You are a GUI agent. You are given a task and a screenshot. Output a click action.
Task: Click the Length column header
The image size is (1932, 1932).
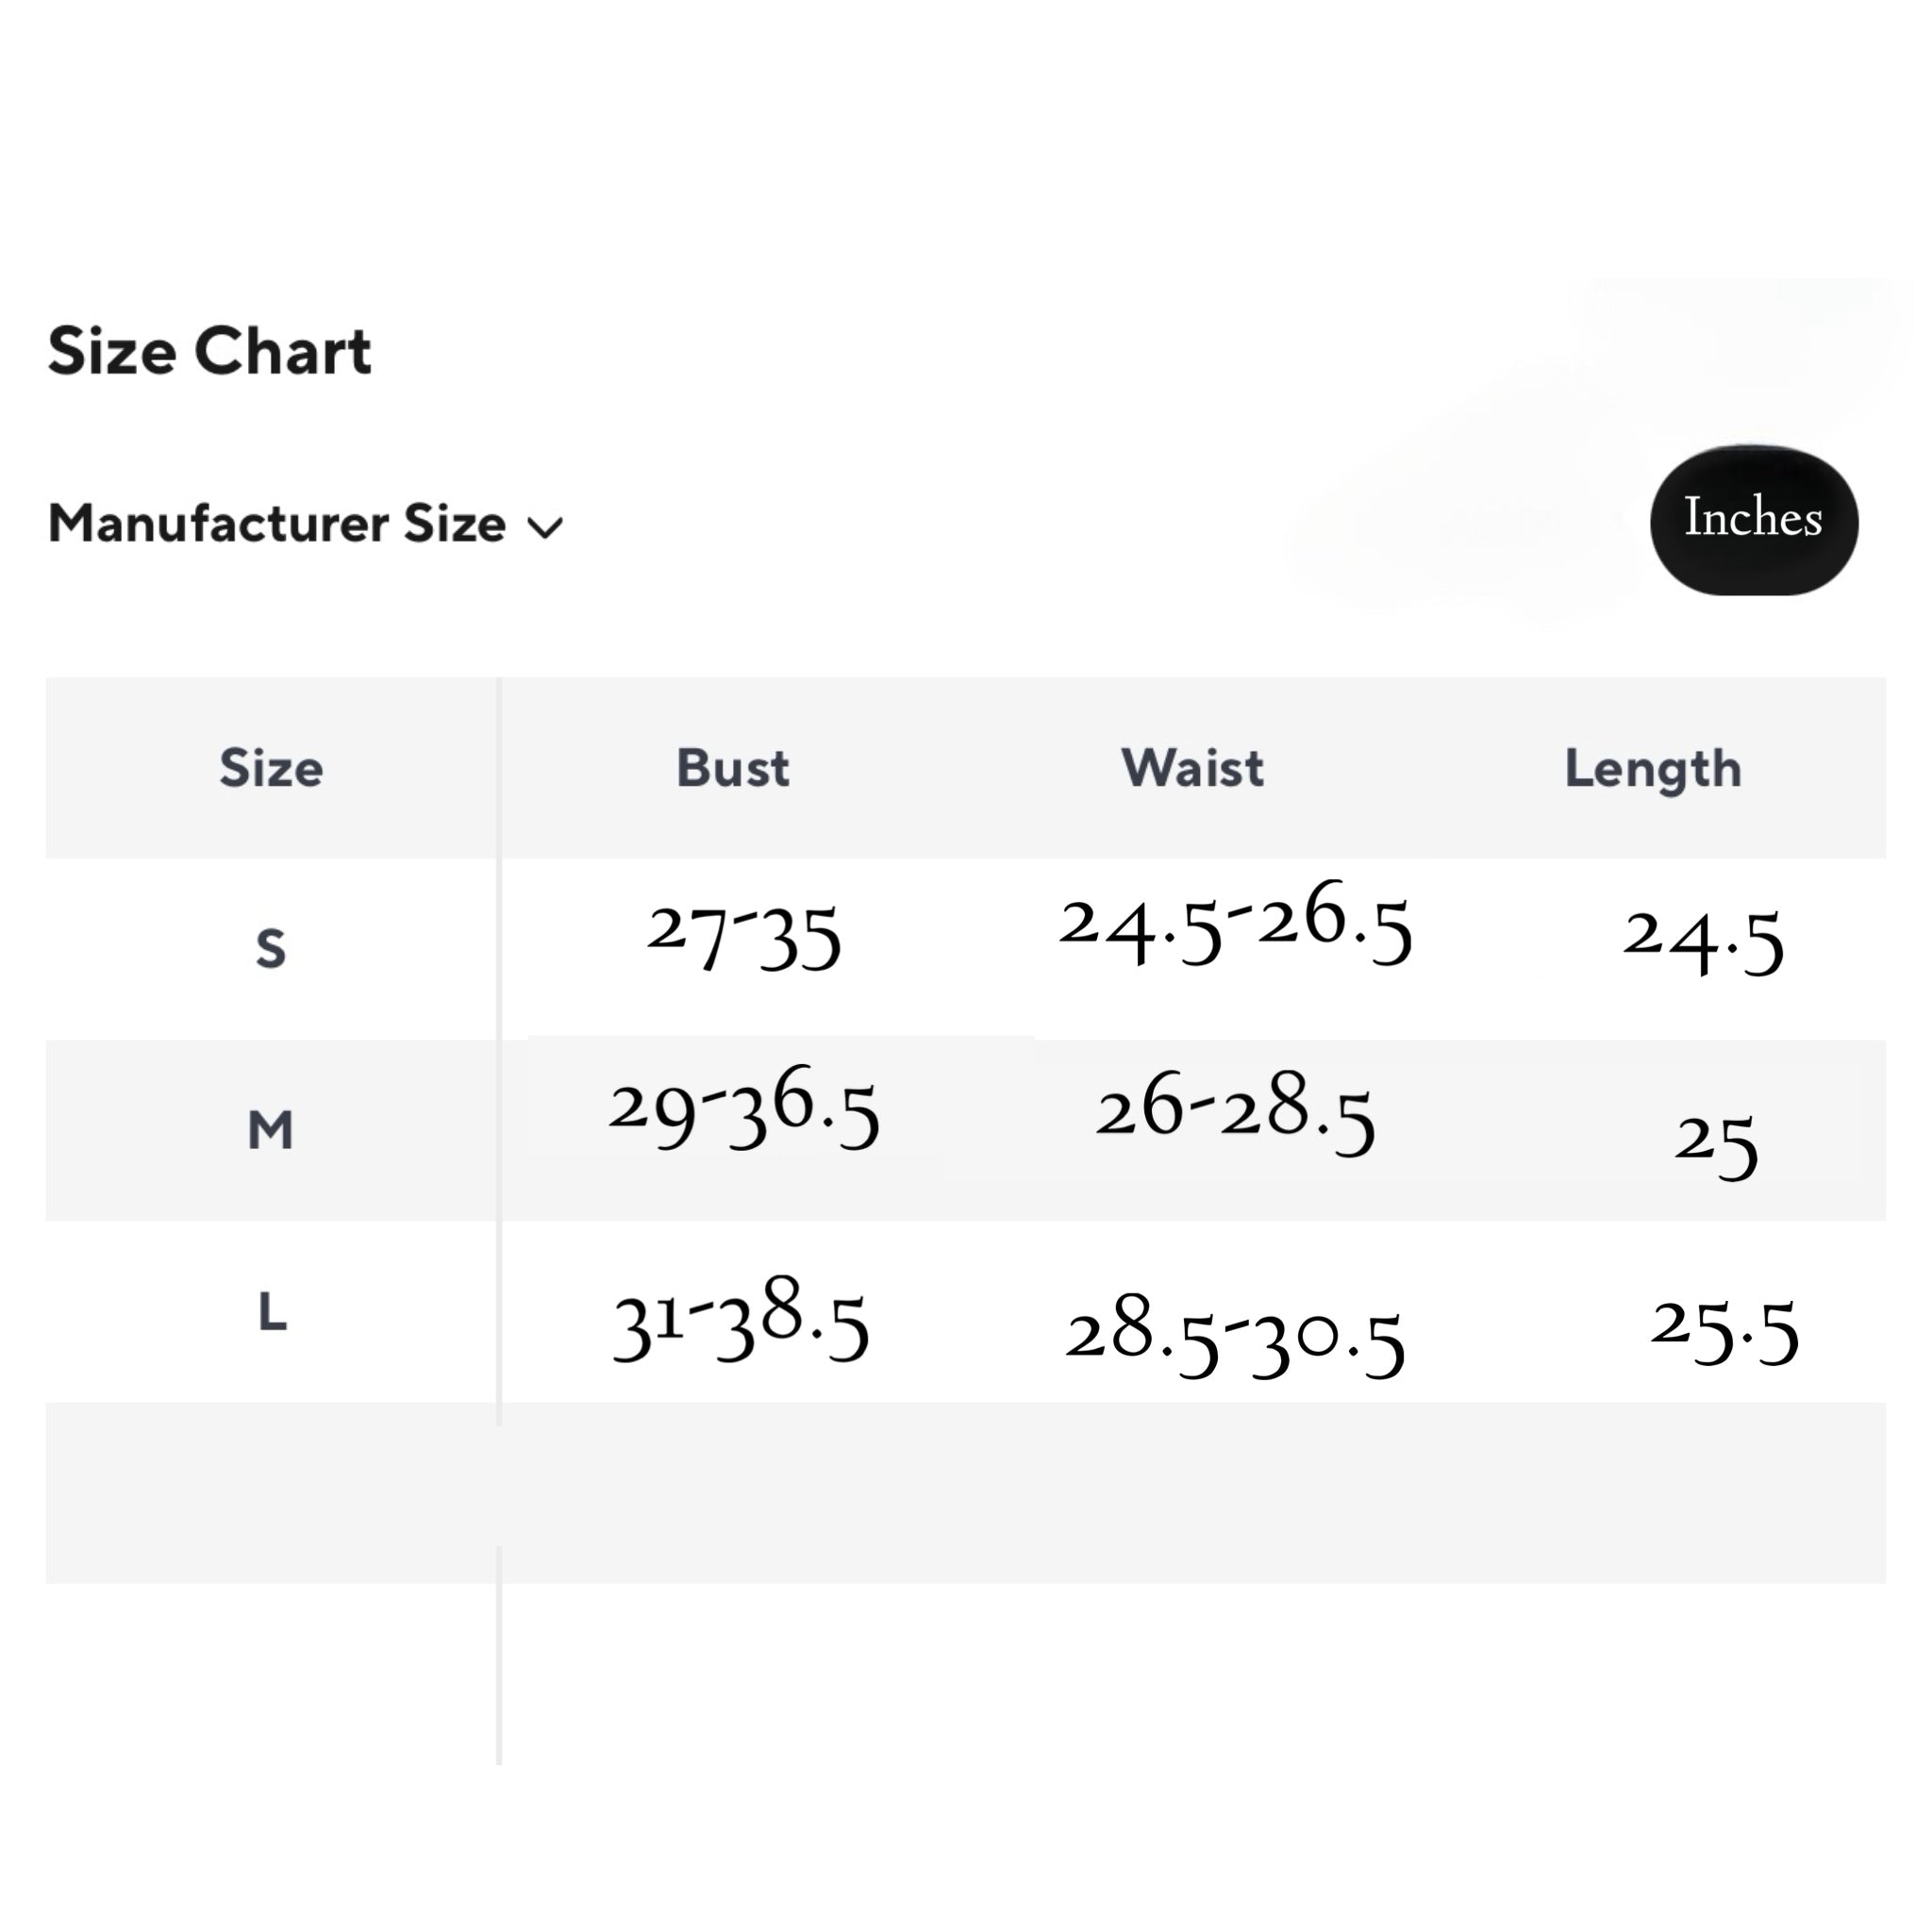1652,770
